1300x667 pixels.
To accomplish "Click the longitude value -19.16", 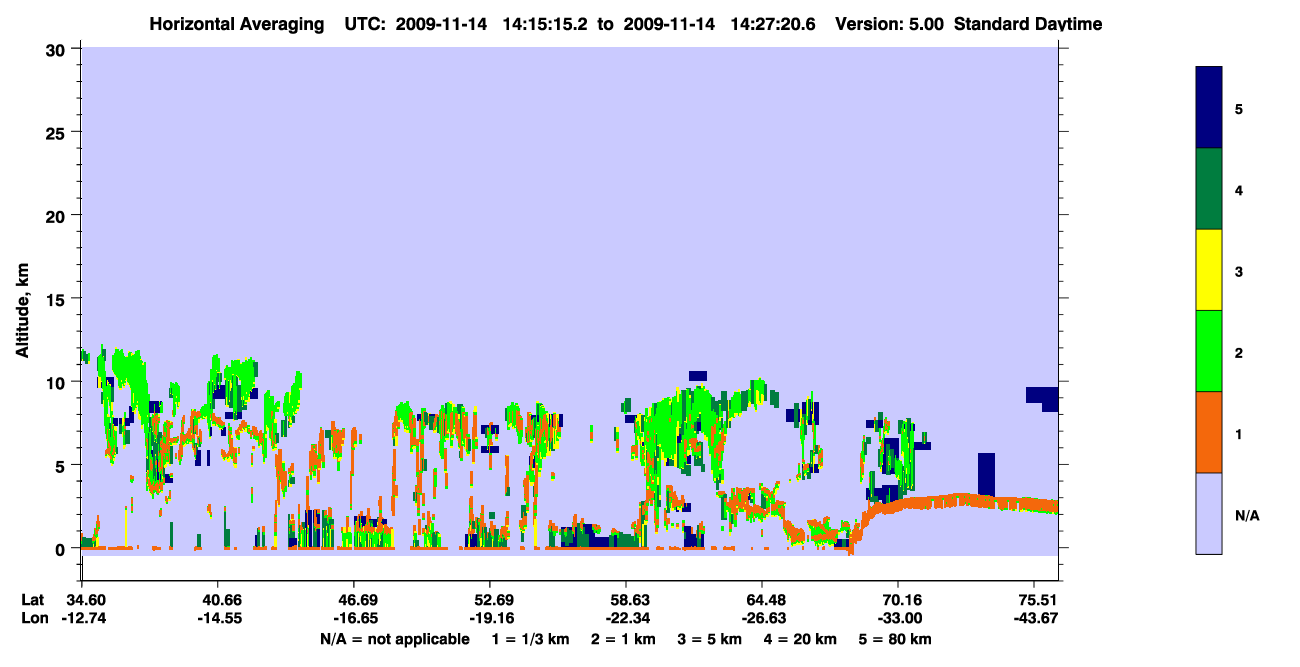I will [x=490, y=619].
